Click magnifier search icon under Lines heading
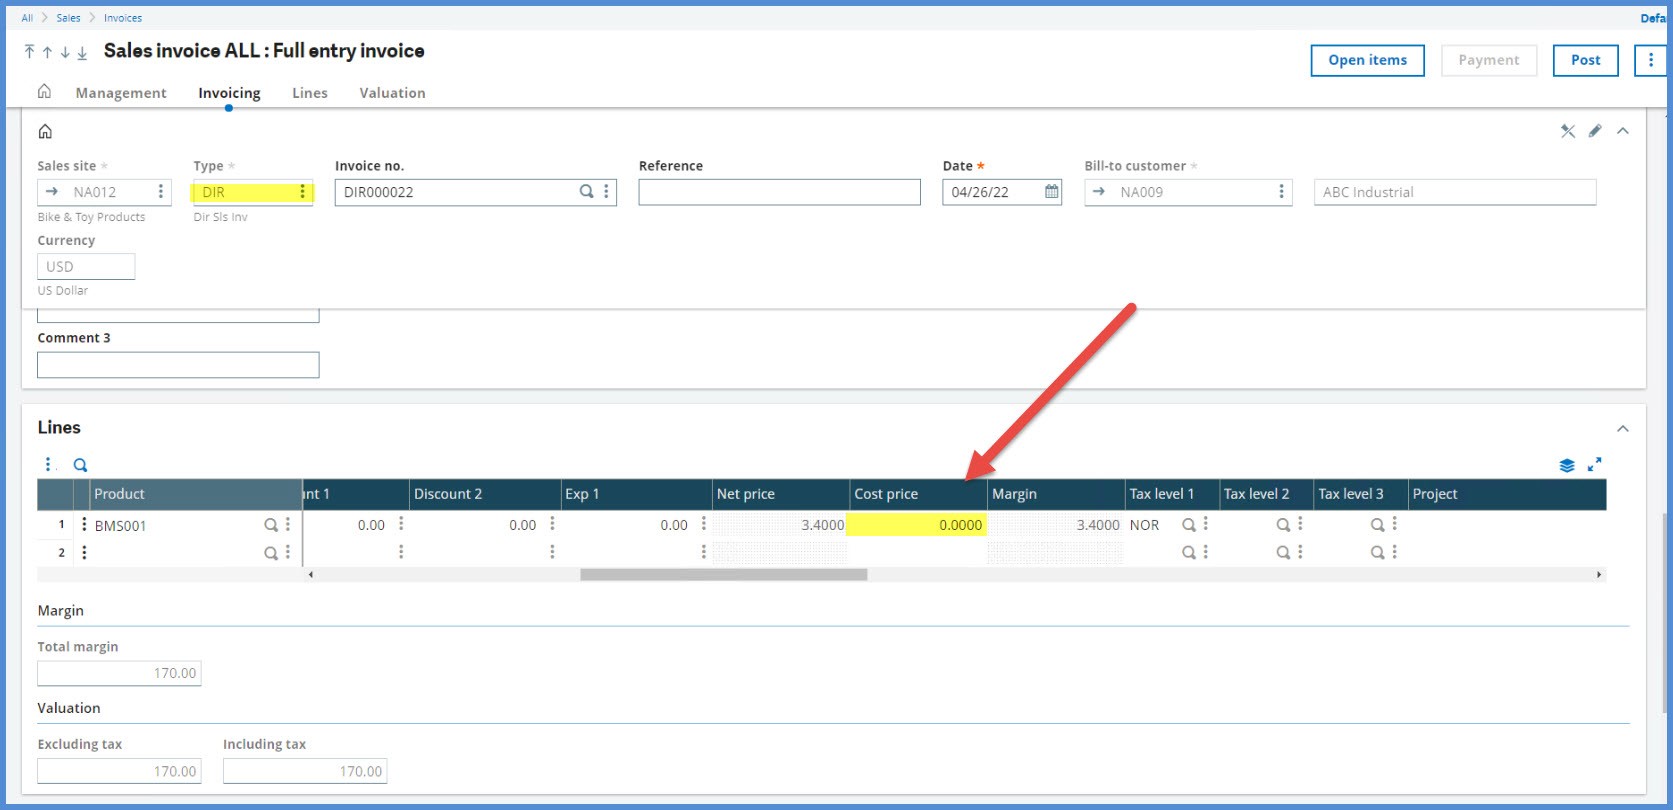This screenshot has width=1673, height=810. click(80, 465)
